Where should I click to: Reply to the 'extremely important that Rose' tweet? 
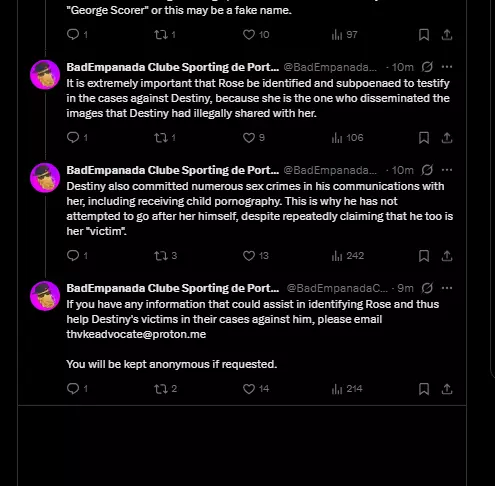77,137
